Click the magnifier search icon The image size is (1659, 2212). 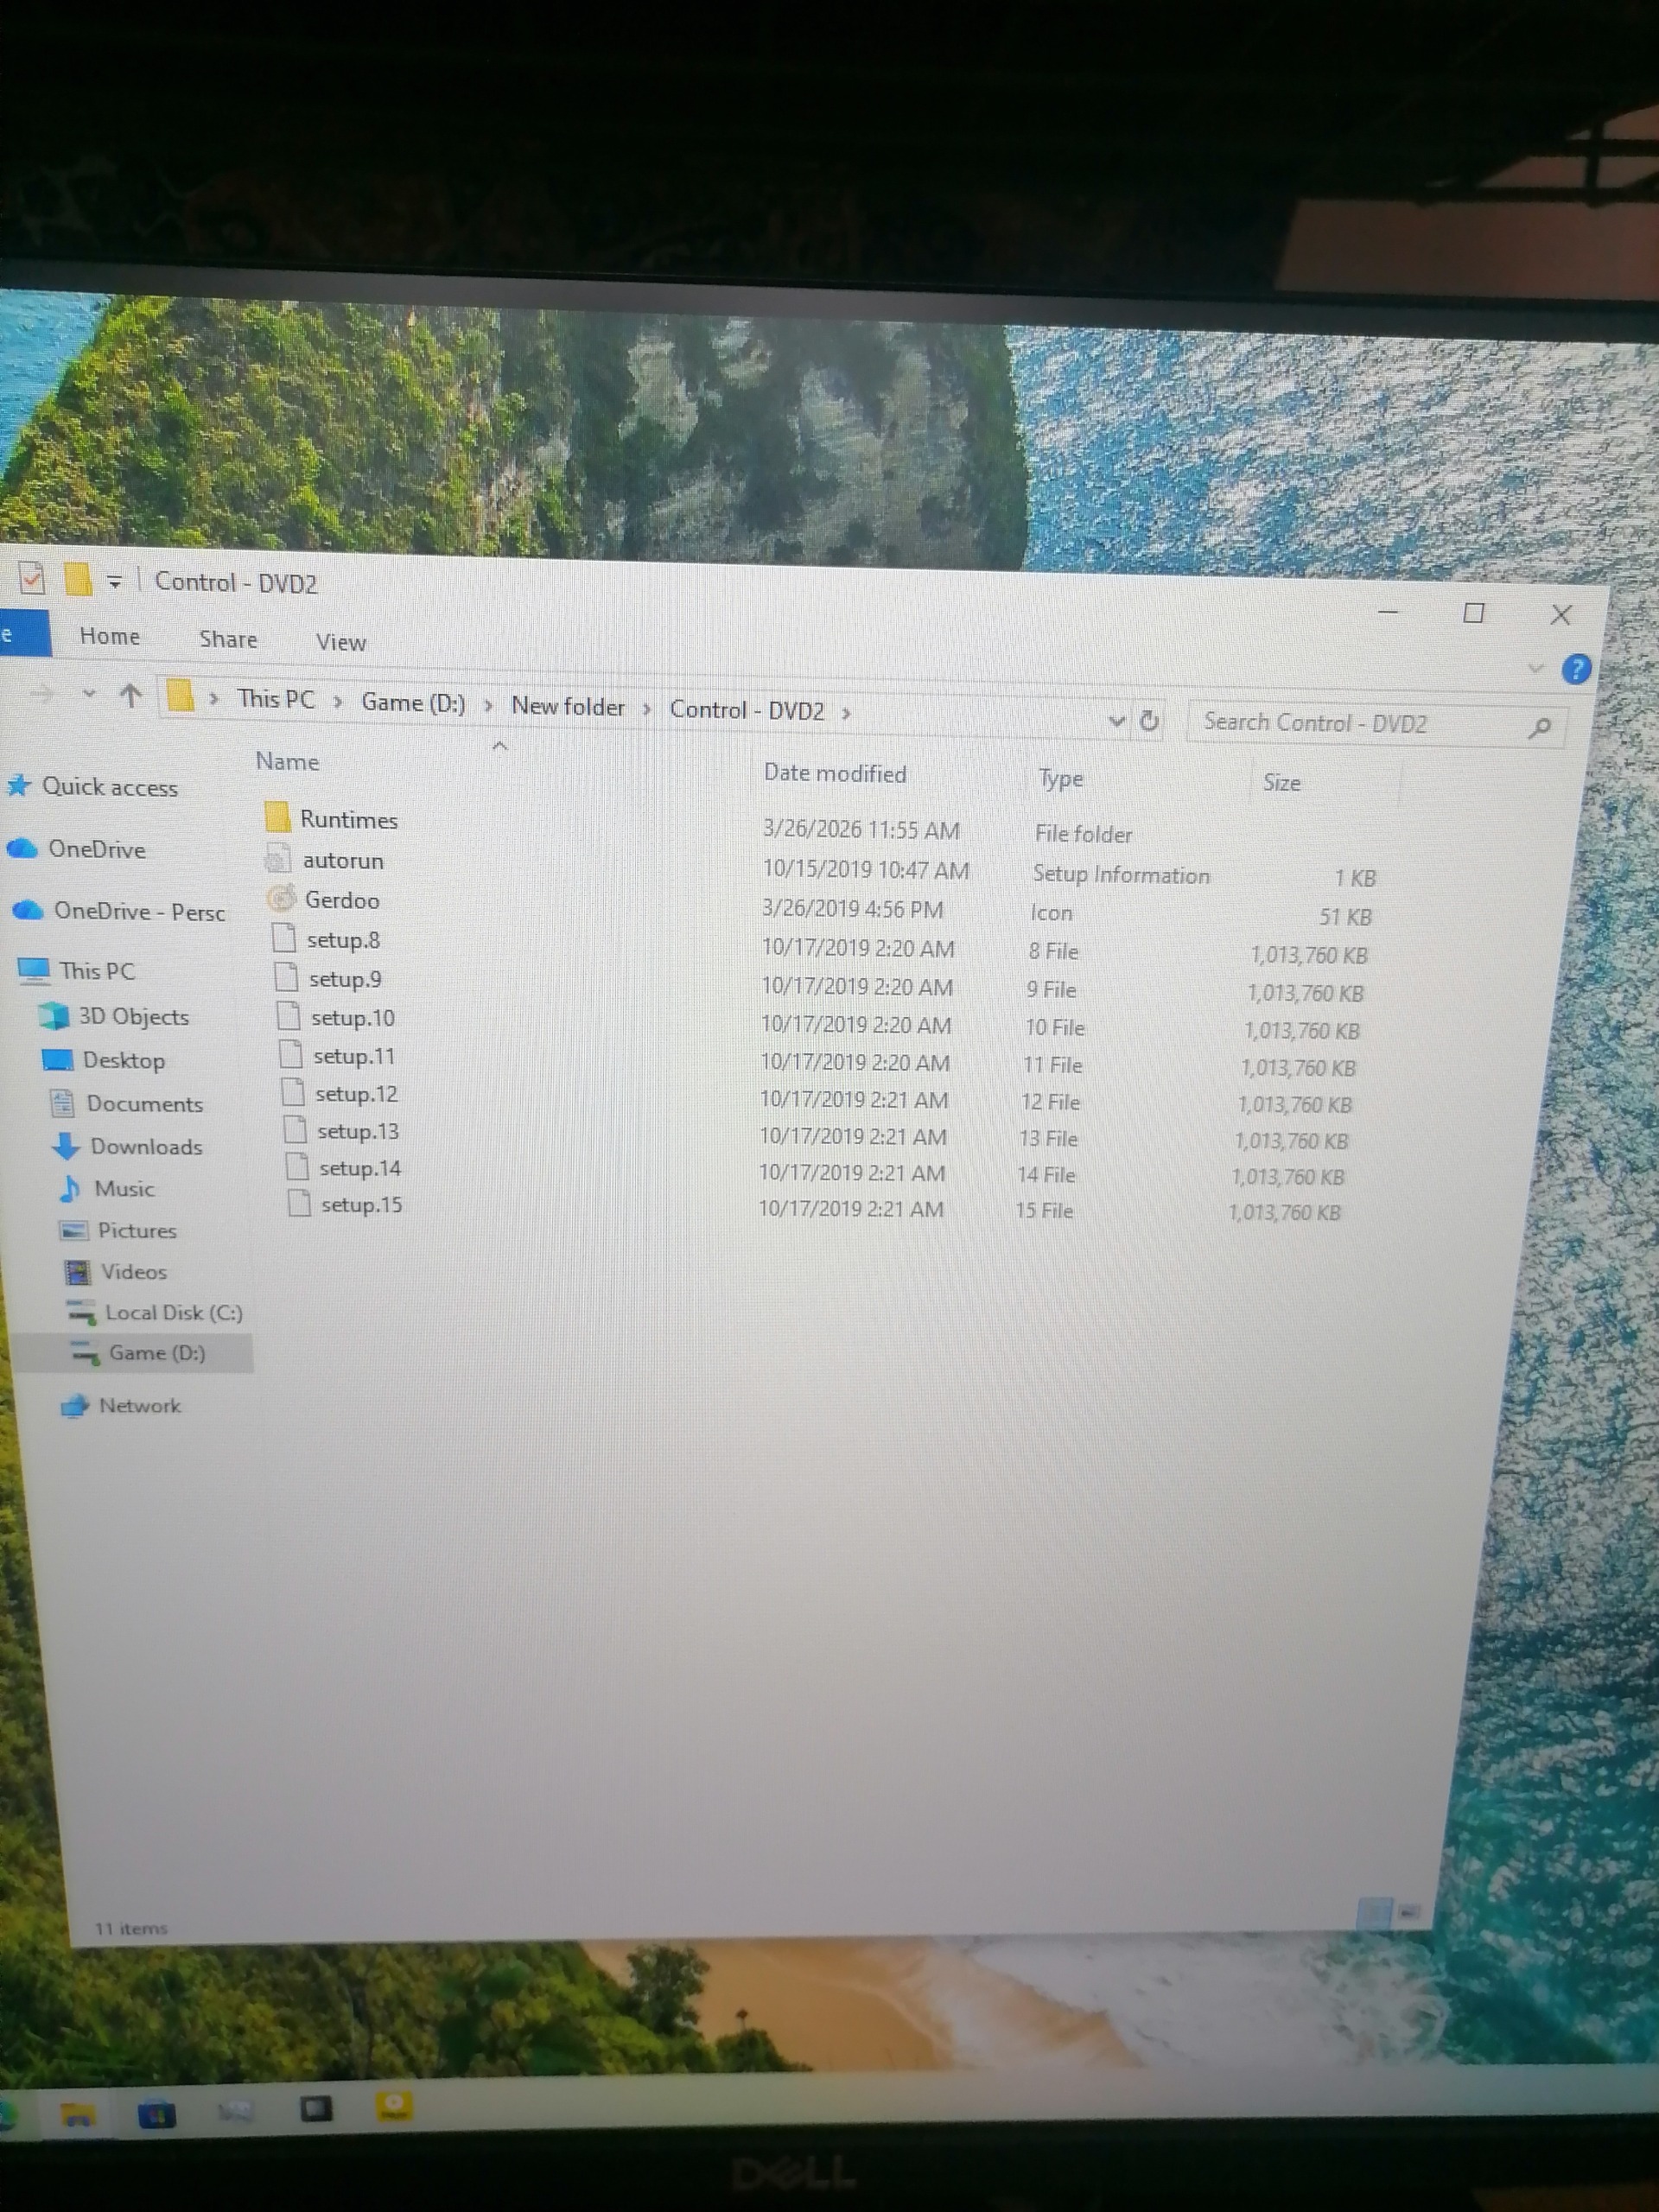pos(1540,728)
